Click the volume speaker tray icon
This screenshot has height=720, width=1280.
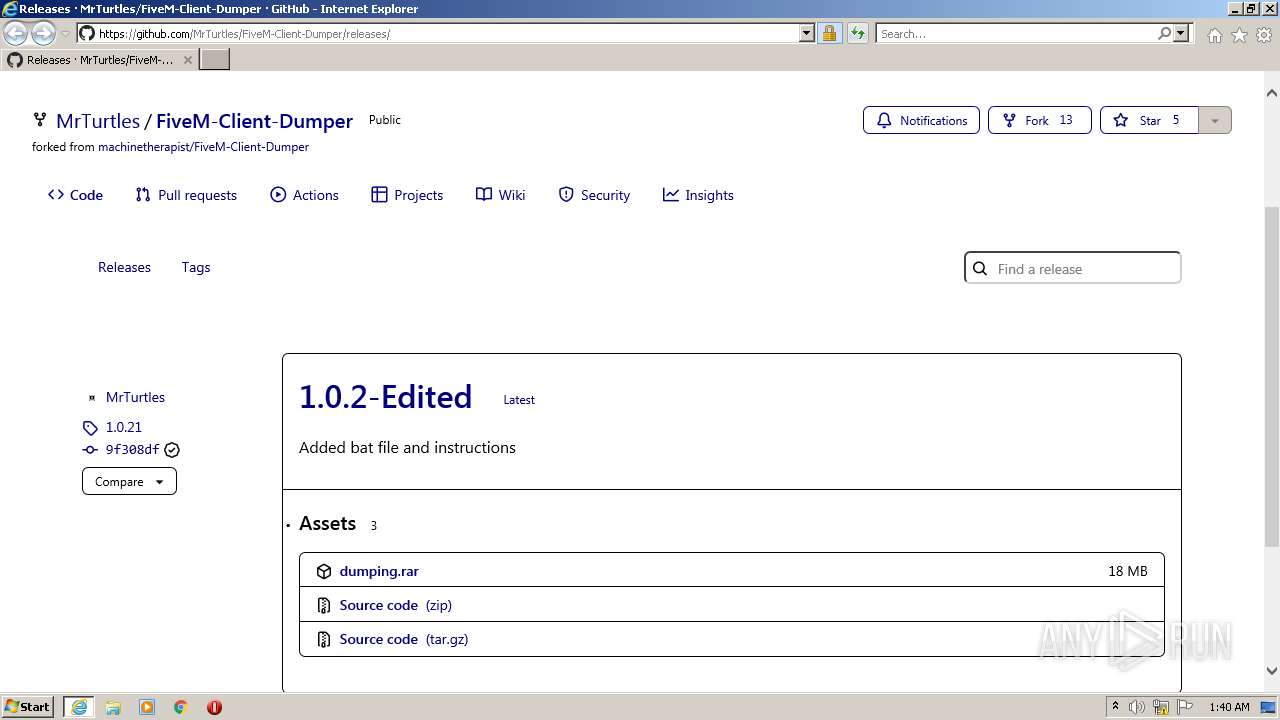[x=1137, y=707]
